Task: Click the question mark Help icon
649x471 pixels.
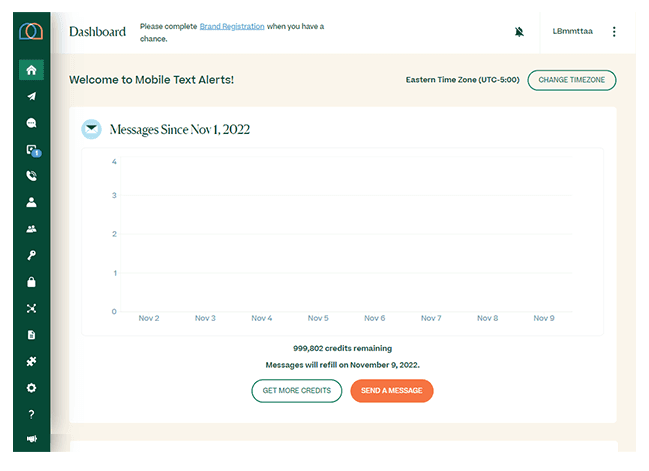Action: pos(31,414)
